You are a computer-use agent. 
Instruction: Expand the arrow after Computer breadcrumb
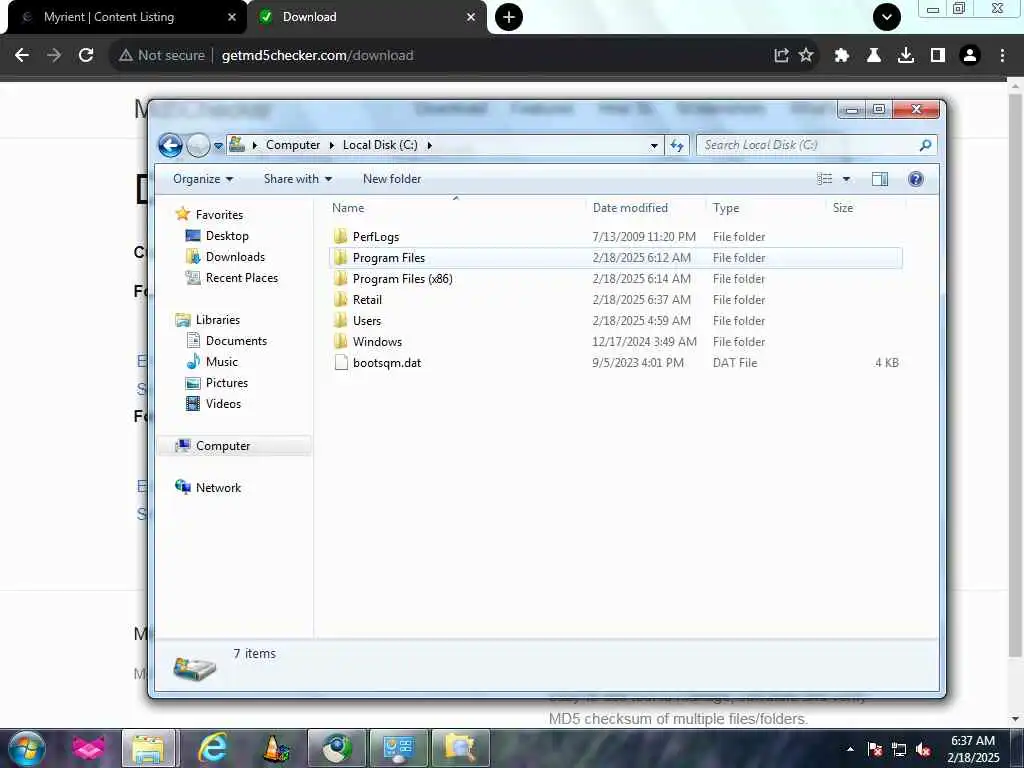(332, 145)
